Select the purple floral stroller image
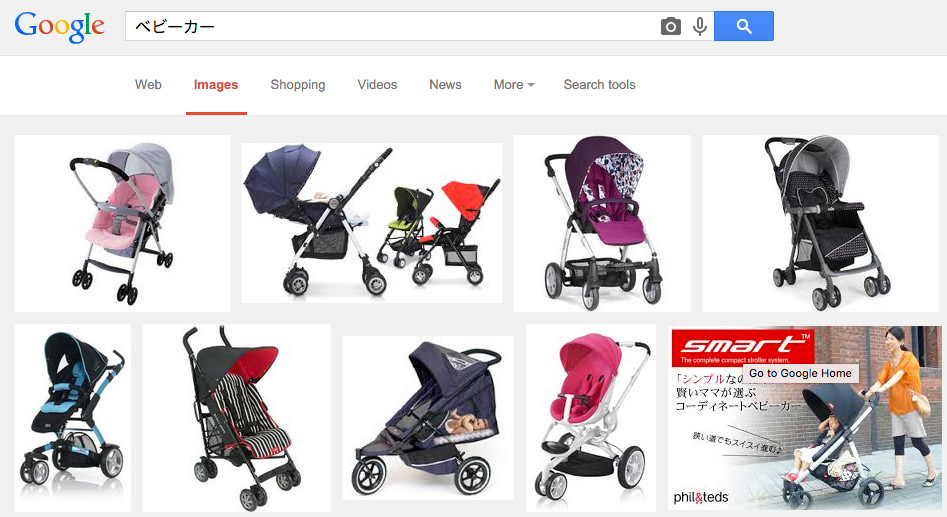947x517 pixels. 602,223
